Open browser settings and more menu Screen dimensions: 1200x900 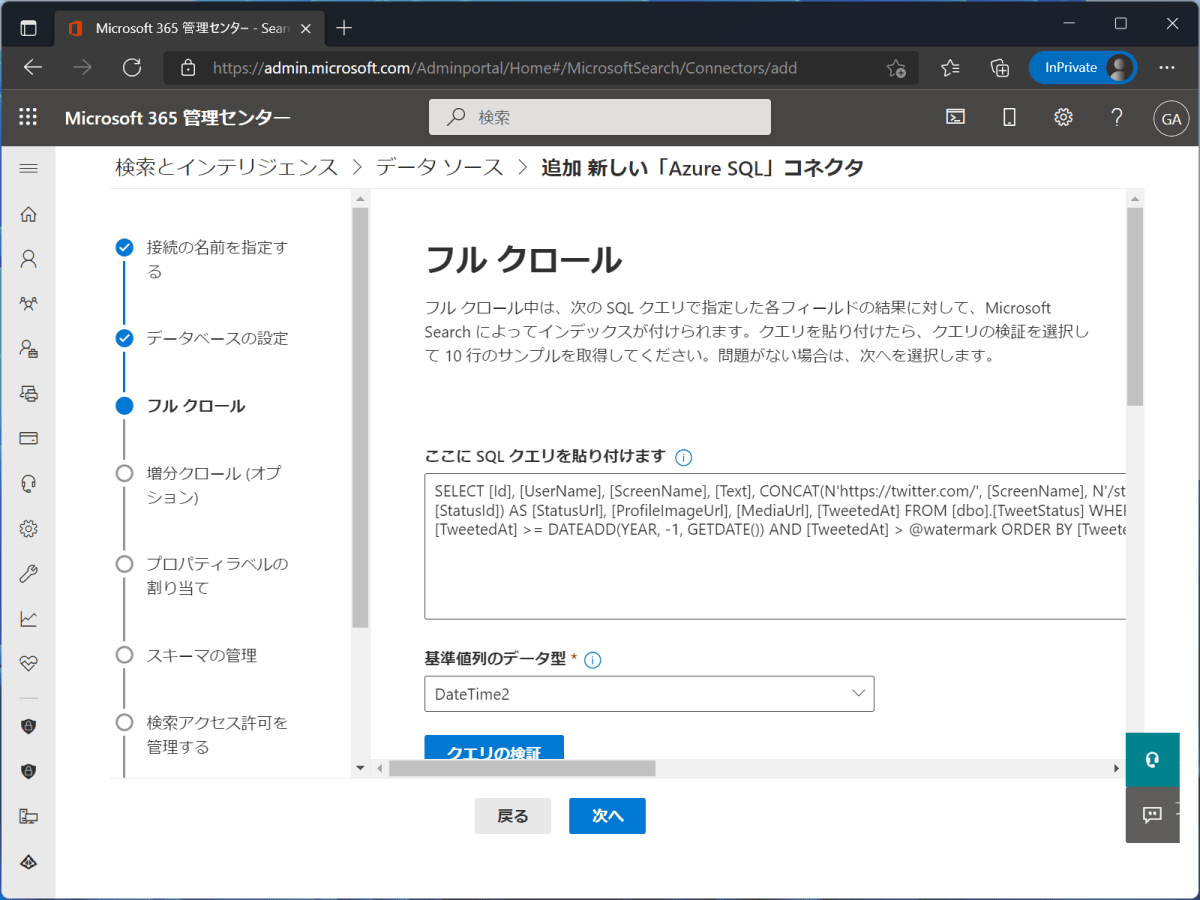pos(1167,68)
